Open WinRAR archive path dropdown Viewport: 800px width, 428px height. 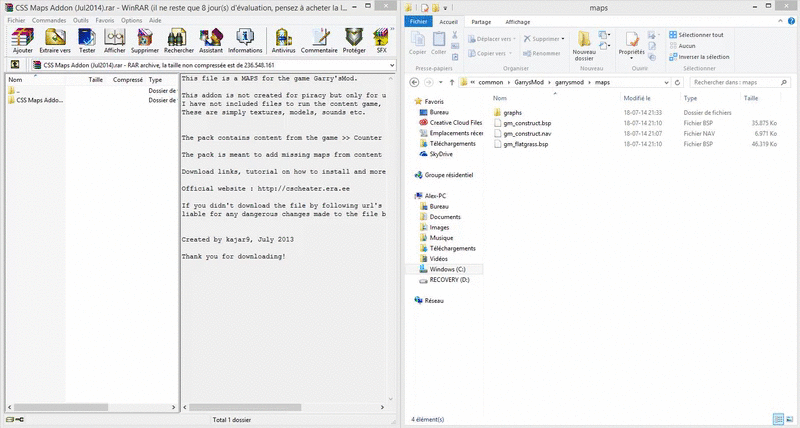[392, 65]
